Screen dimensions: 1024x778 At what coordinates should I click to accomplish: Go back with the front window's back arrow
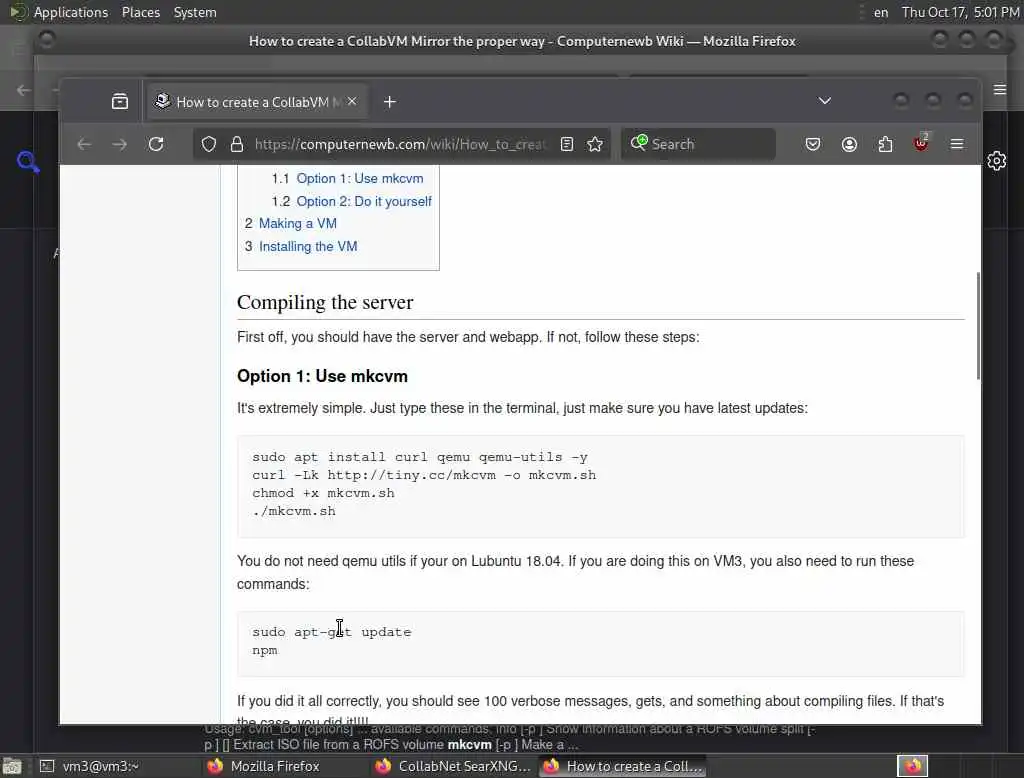(x=84, y=144)
